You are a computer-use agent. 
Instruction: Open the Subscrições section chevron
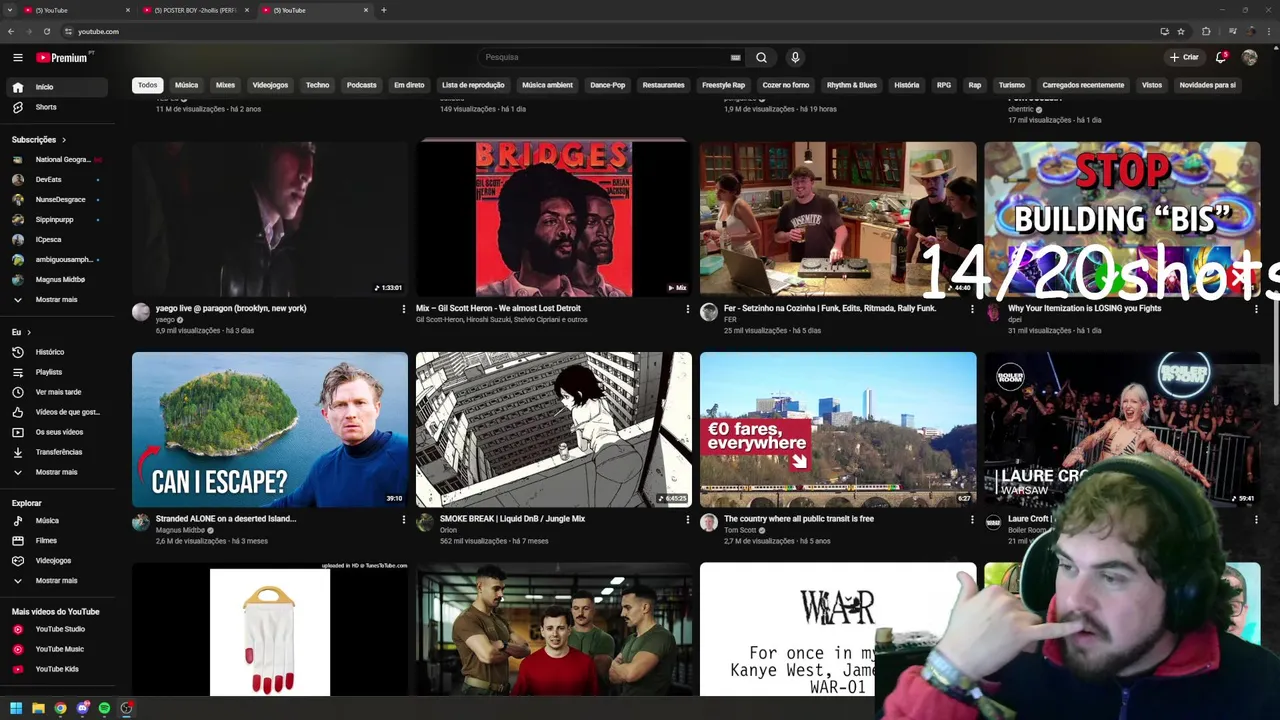[63, 140]
